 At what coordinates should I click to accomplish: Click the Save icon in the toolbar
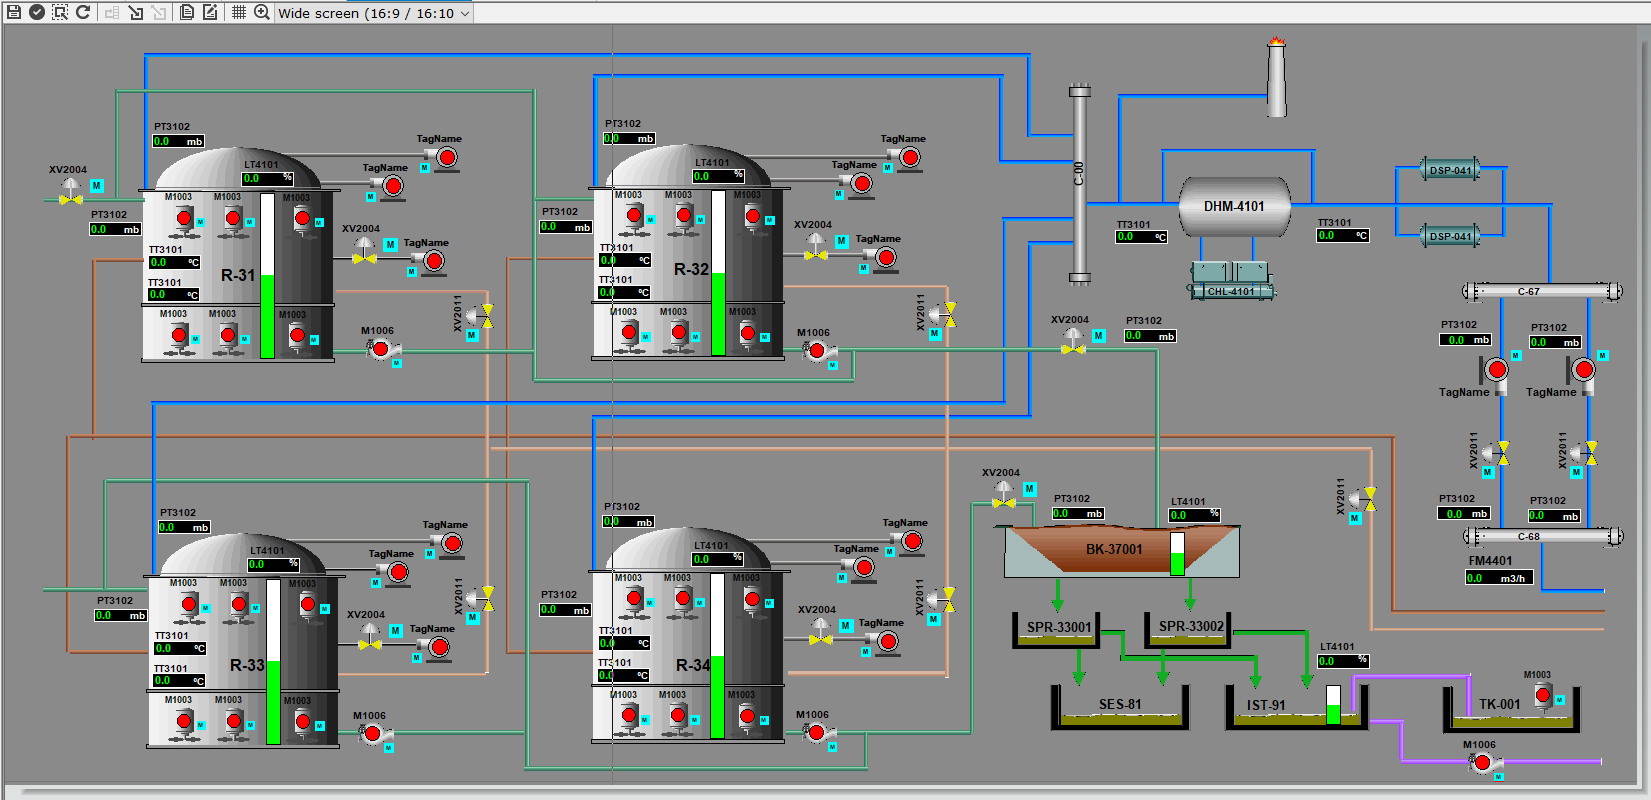click(x=13, y=12)
